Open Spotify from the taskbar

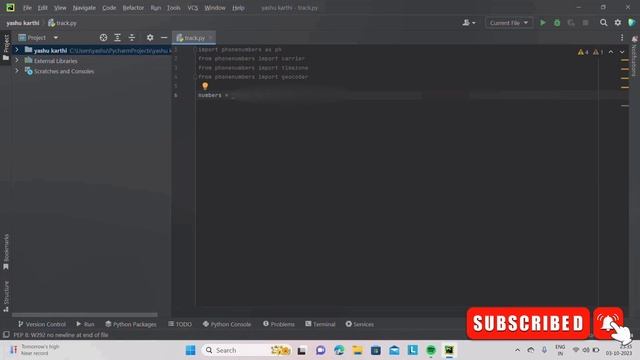pos(431,350)
